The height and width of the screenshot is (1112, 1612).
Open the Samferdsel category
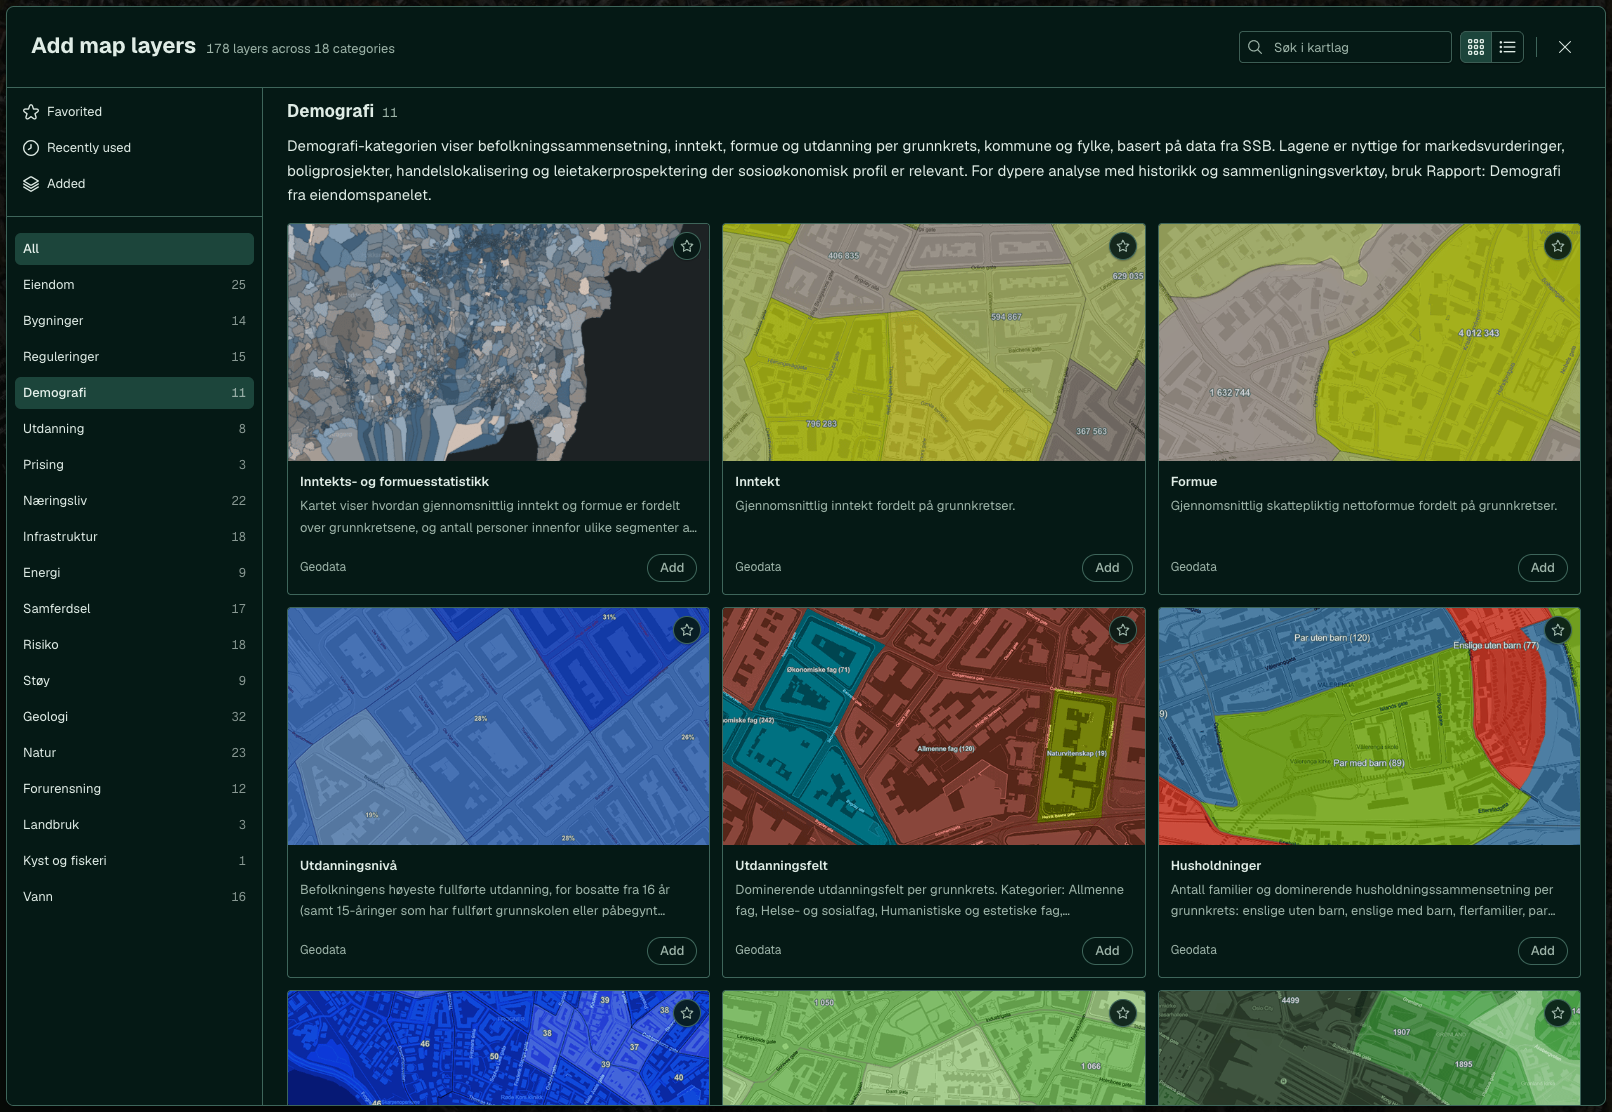134,609
